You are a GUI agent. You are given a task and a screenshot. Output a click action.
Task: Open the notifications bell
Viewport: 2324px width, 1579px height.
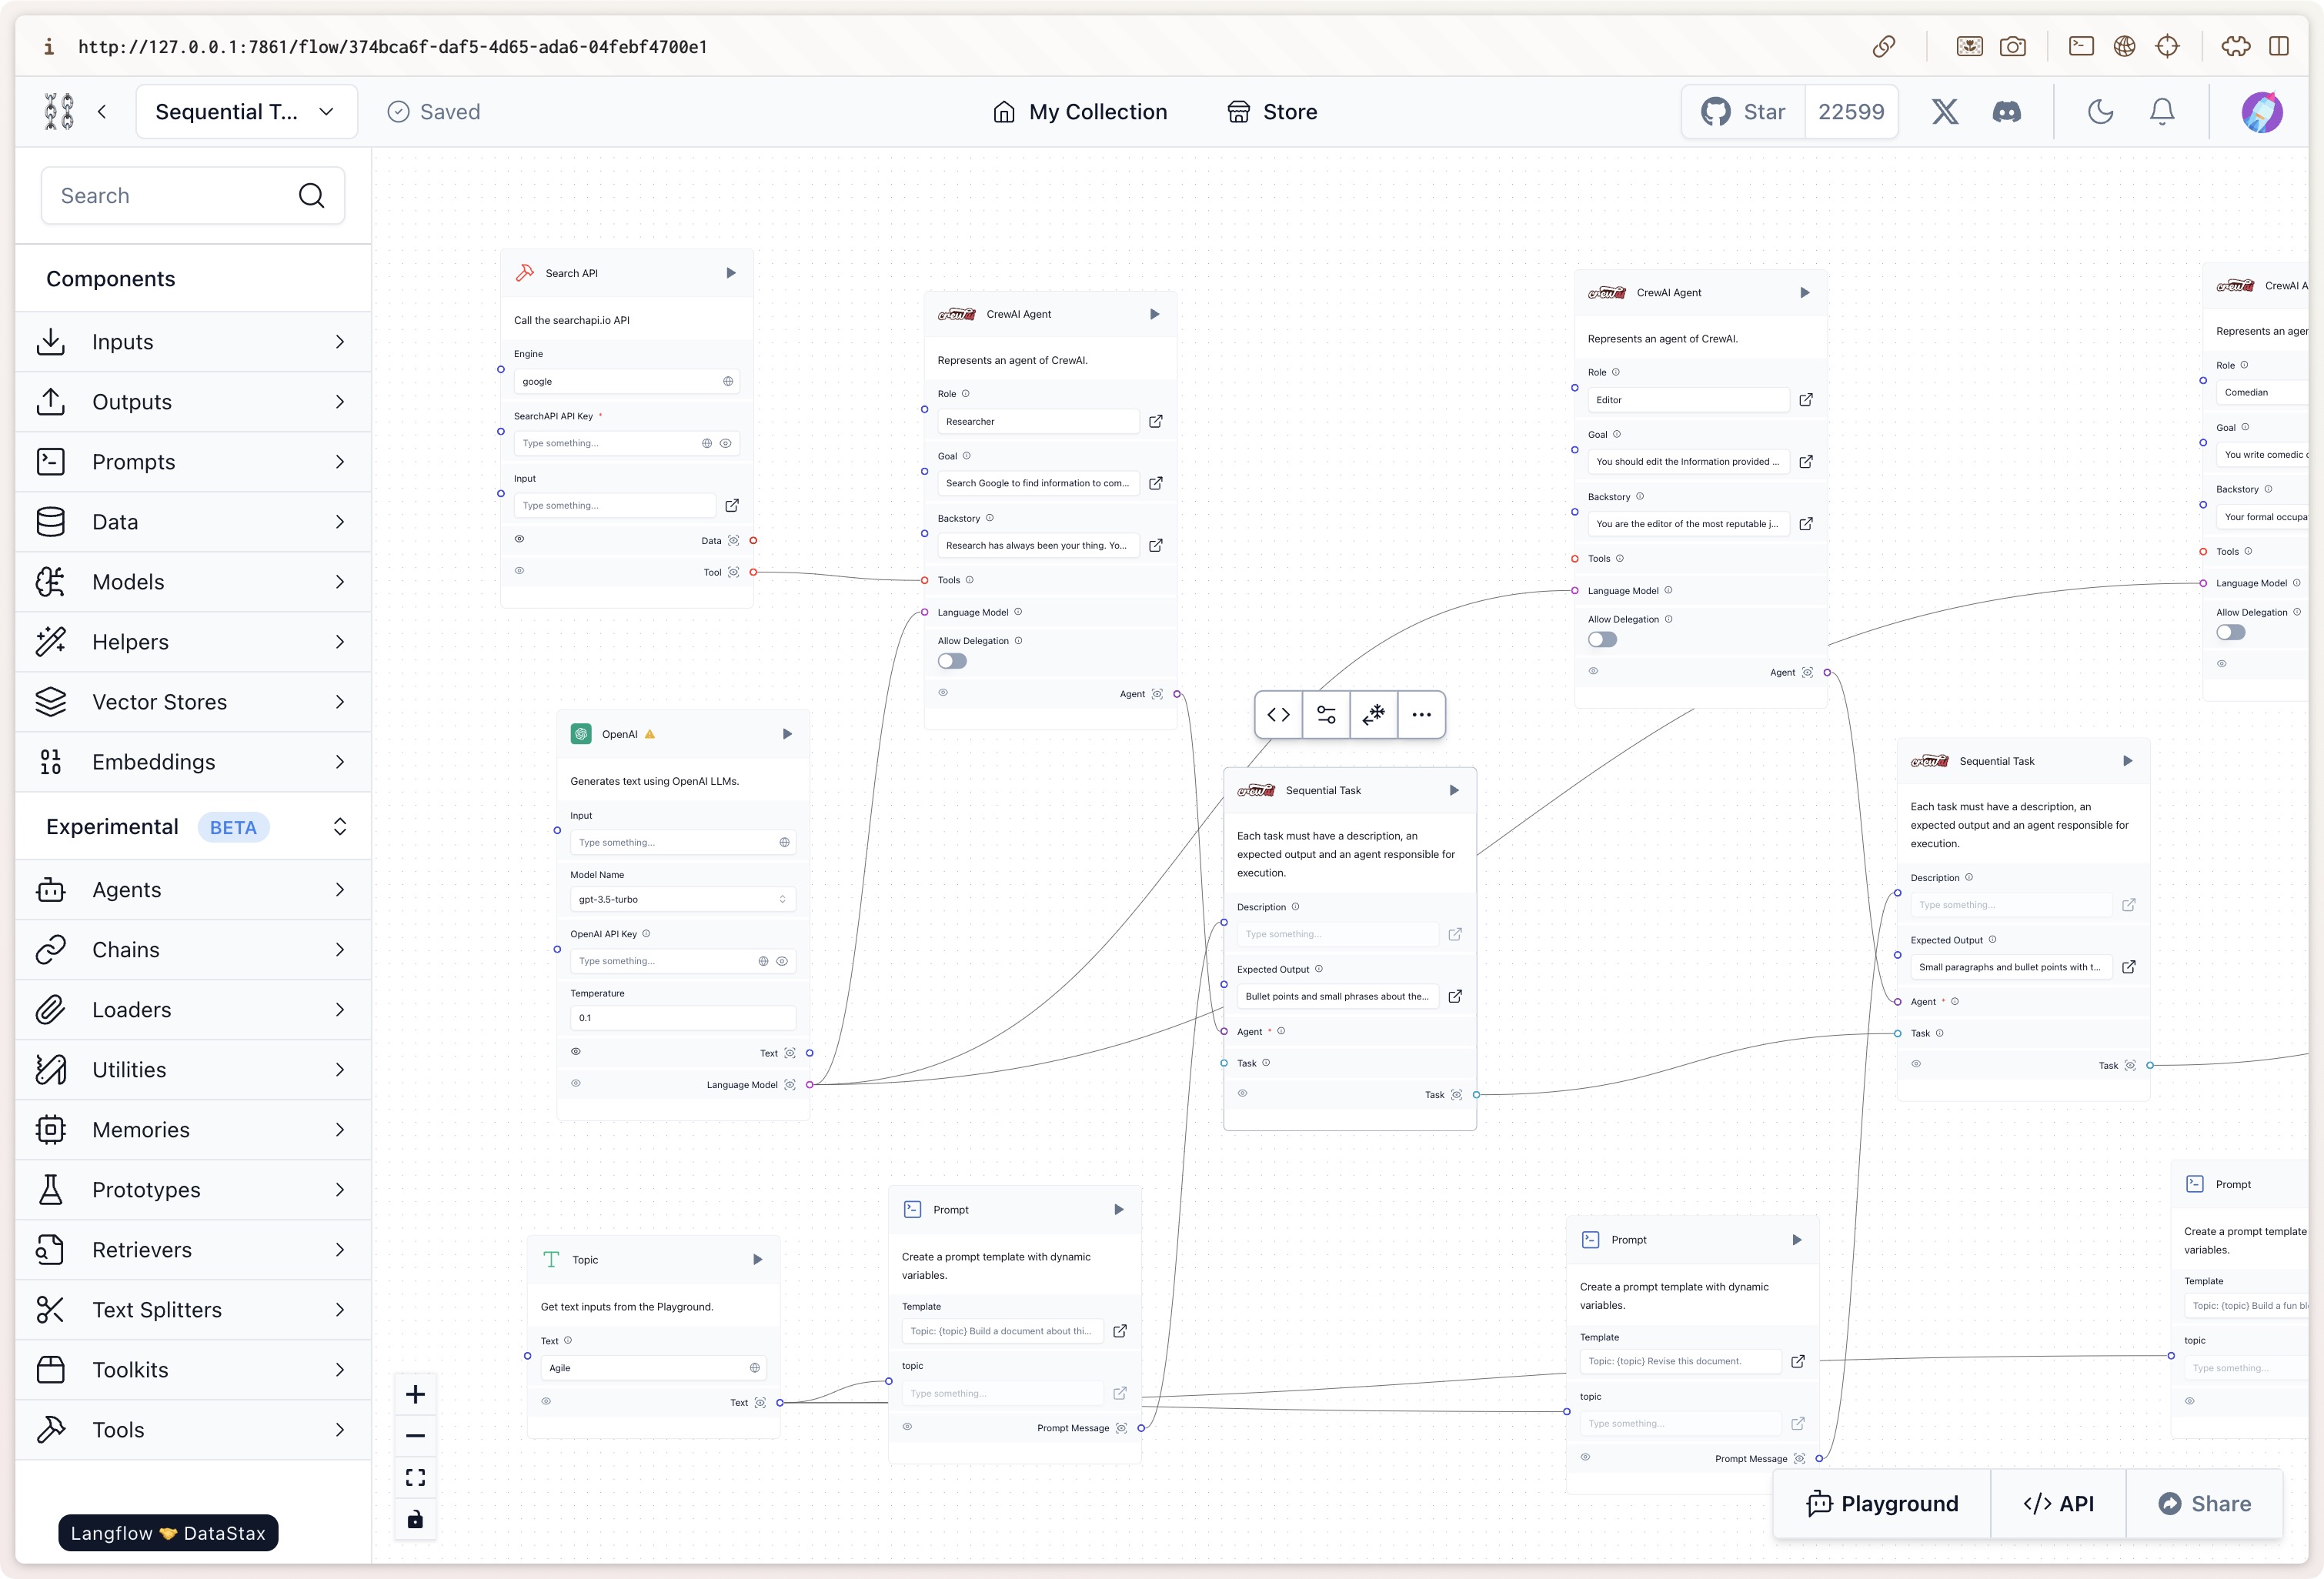coord(2161,111)
